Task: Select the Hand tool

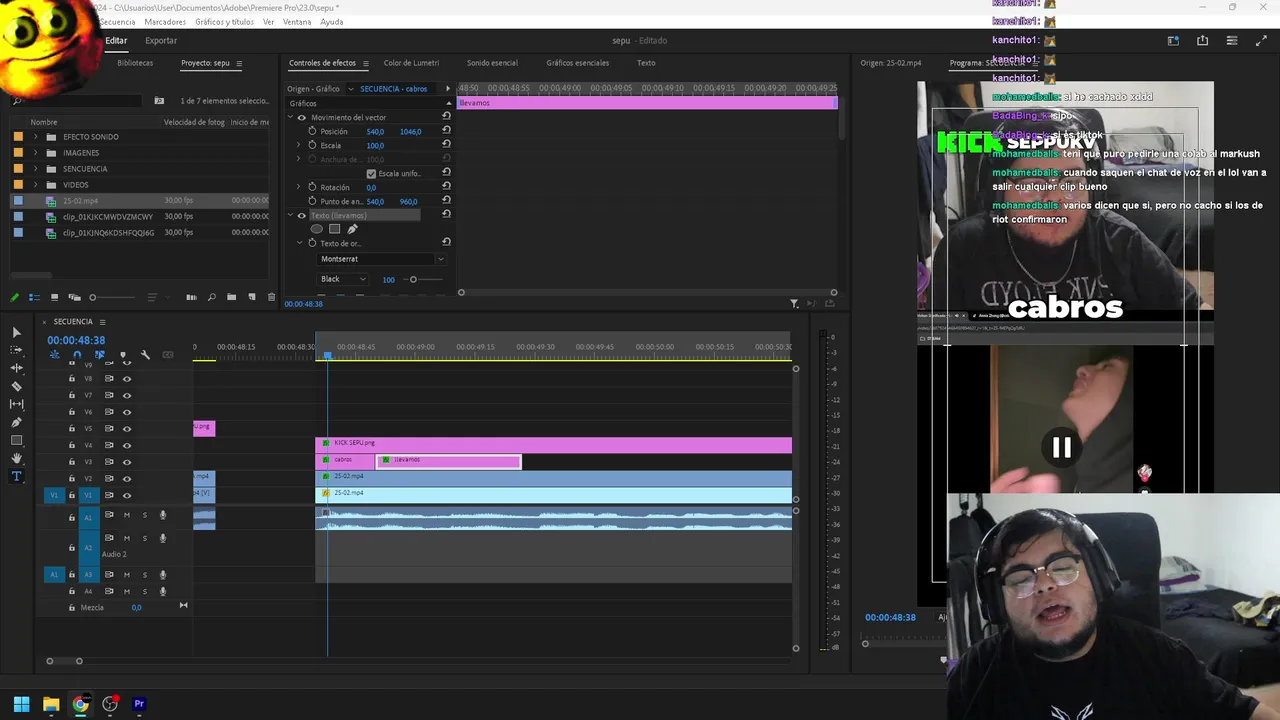Action: (16, 458)
